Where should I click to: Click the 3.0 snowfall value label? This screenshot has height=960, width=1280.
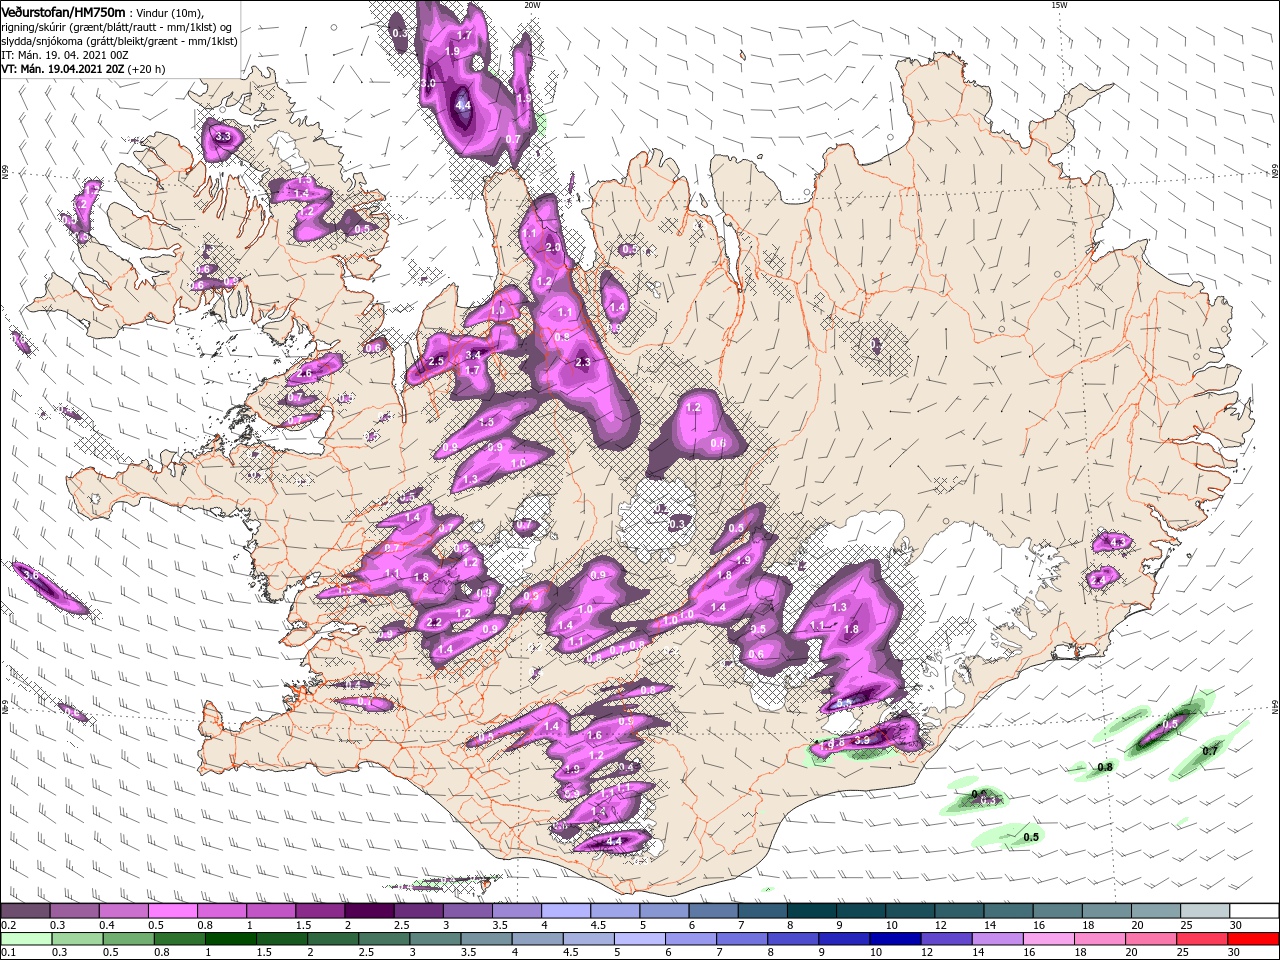point(428,83)
